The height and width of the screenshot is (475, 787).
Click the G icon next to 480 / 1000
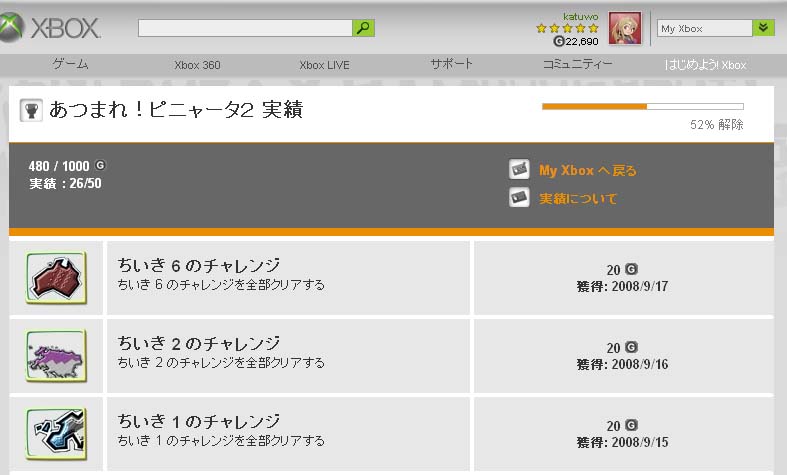pyautogui.click(x=100, y=165)
